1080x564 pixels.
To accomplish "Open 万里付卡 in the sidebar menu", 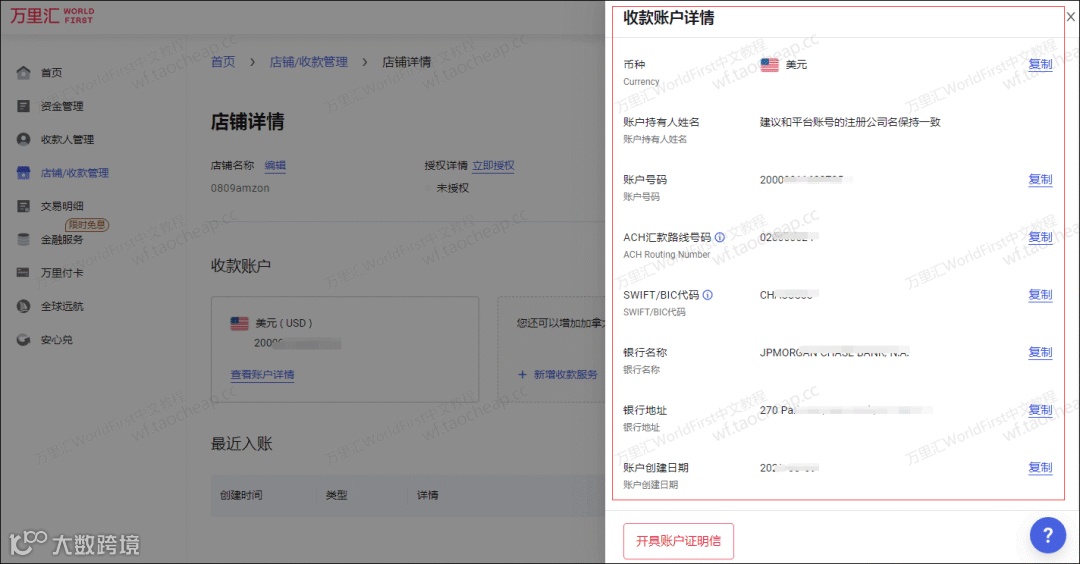I will (62, 273).
